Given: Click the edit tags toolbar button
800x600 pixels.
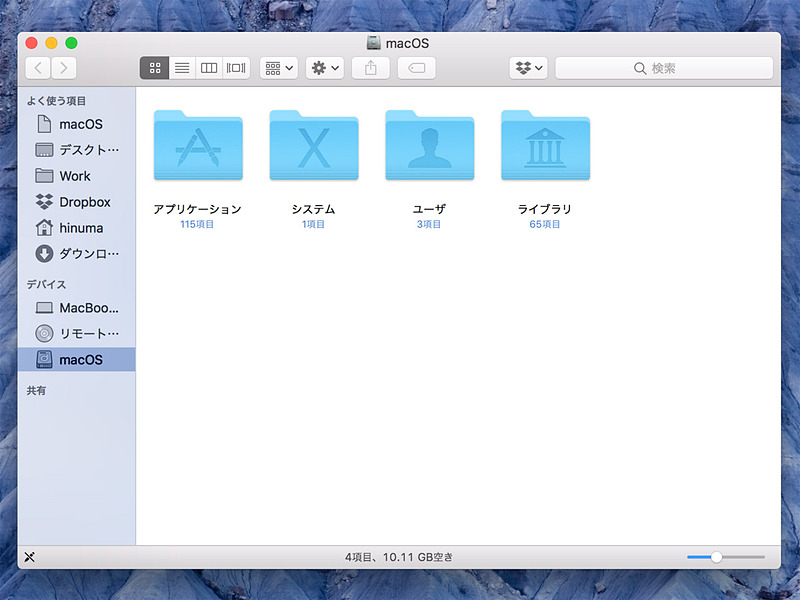Looking at the screenshot, I should point(416,68).
